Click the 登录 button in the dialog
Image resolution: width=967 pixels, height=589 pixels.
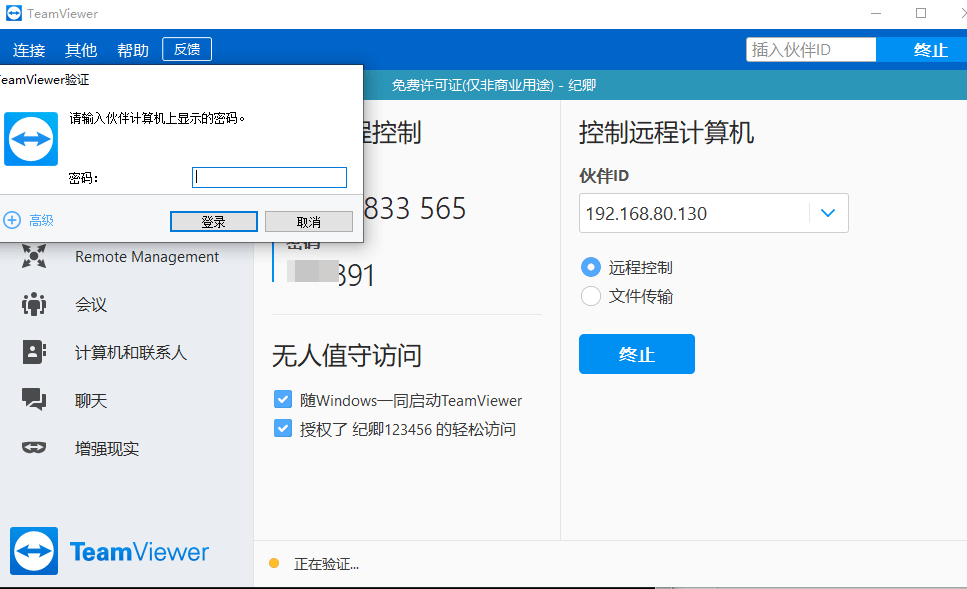point(213,221)
